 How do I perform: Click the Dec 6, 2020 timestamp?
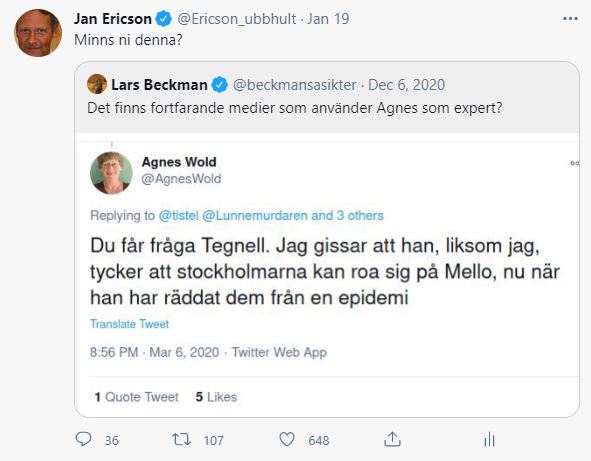406,85
